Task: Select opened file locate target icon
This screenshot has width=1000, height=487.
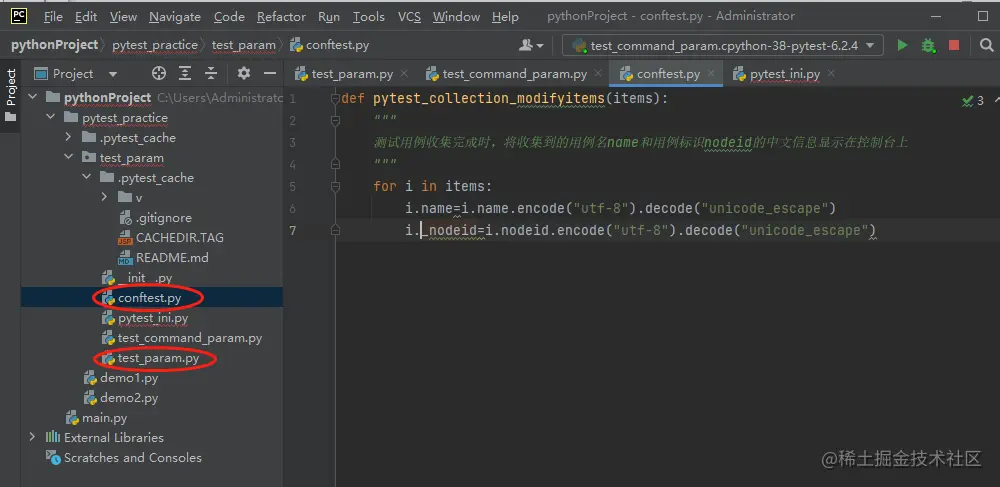Action: pos(159,74)
